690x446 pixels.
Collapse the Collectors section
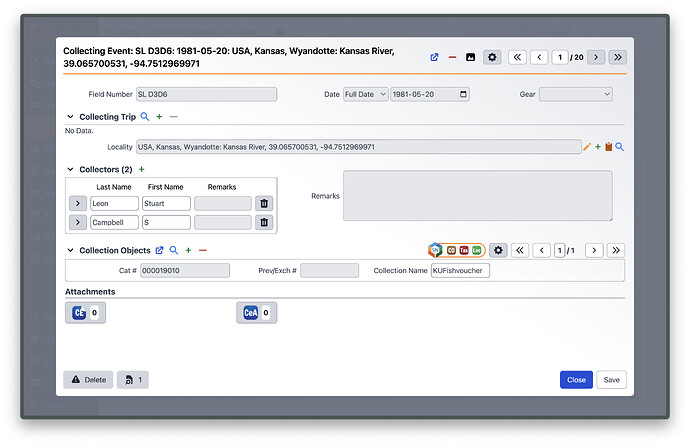coord(70,169)
